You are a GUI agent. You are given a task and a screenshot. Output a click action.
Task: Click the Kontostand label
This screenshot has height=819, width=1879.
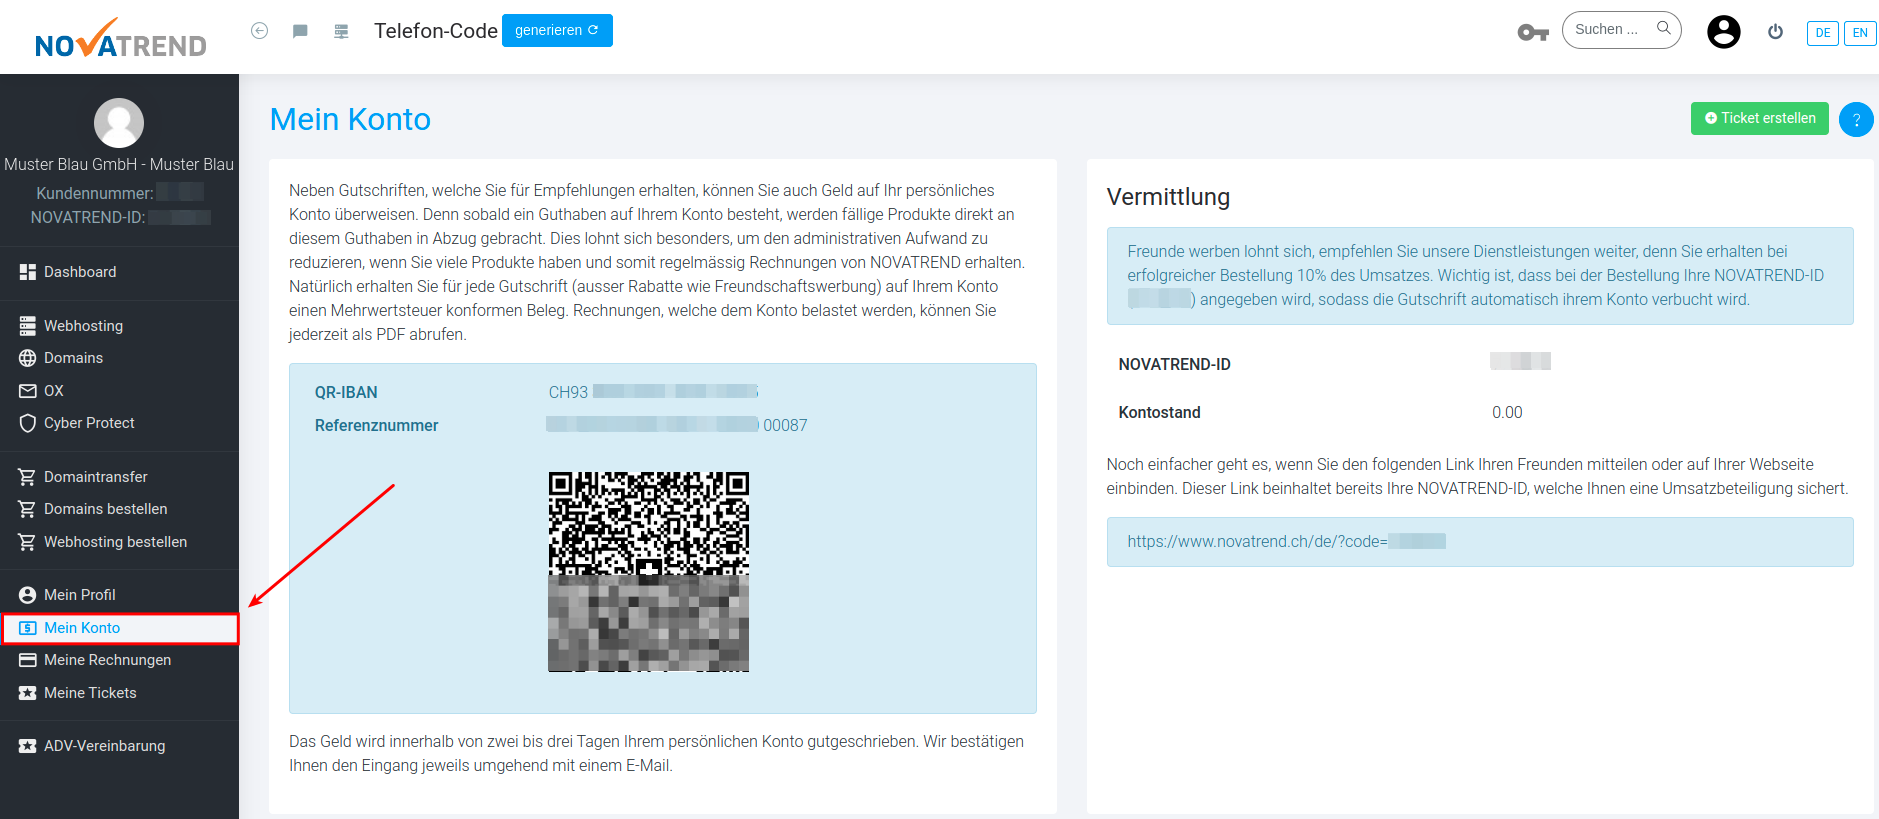click(x=1159, y=412)
